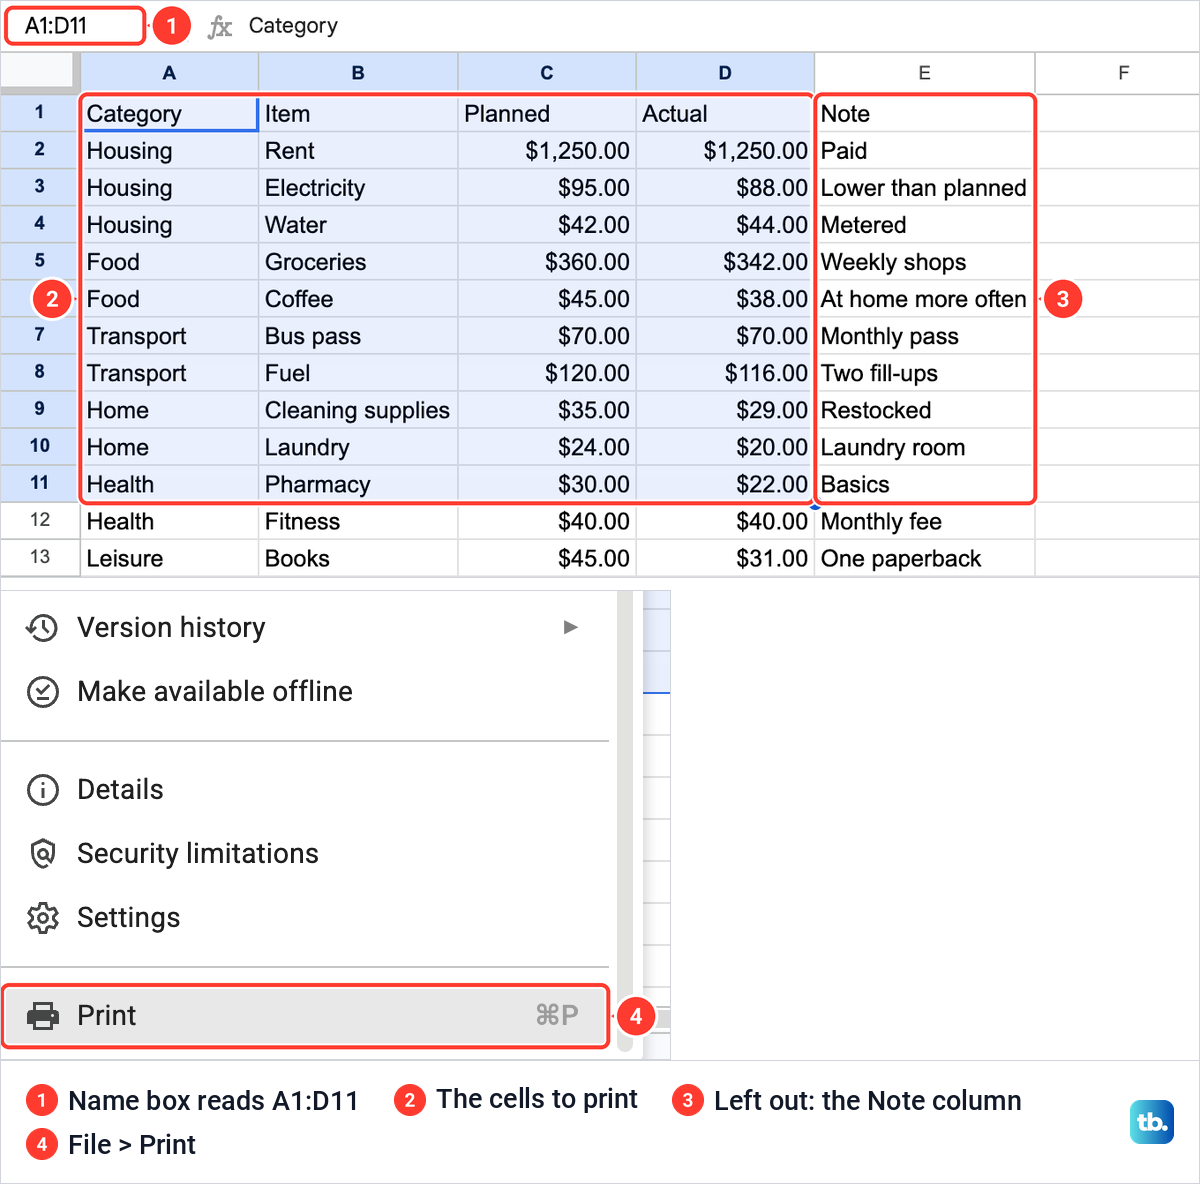
Task: Select row 9 header
Action: tap(40, 409)
